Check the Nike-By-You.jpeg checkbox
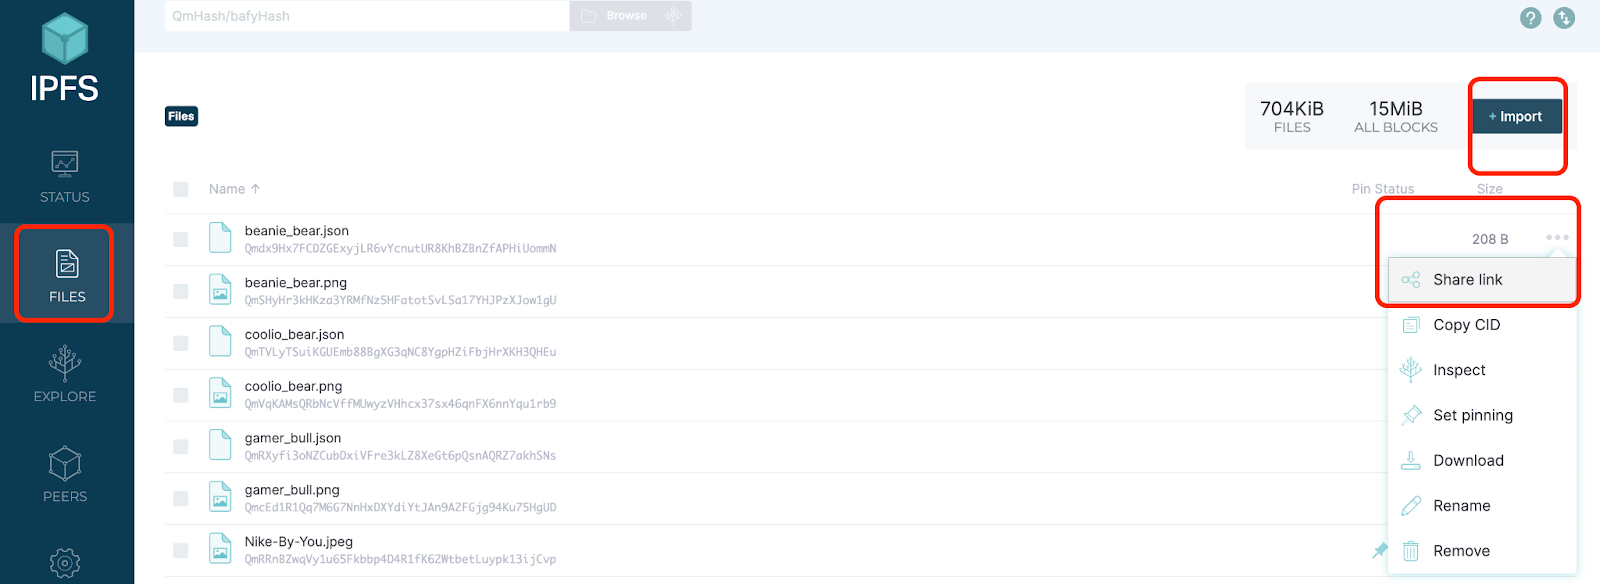The width and height of the screenshot is (1600, 584). coord(181,550)
